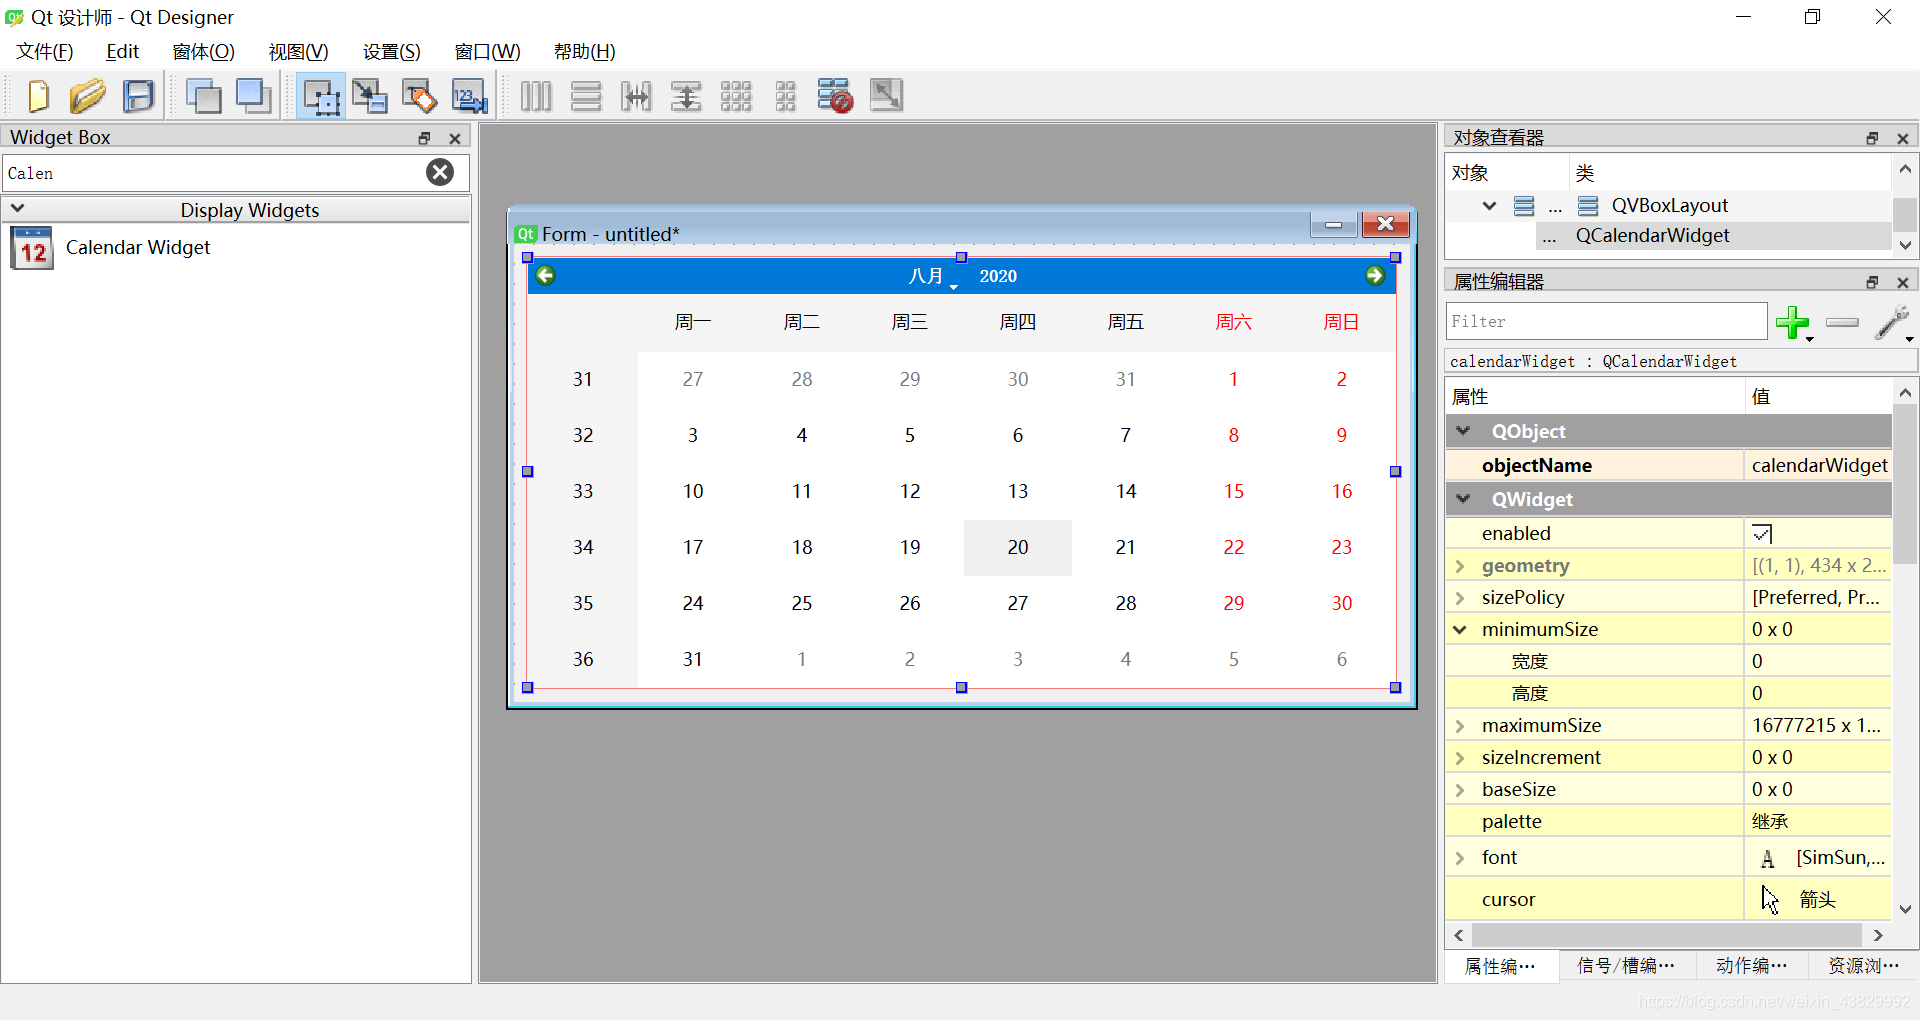Click the objectName value calendarWidget
The width and height of the screenshot is (1920, 1020).
[1819, 465]
